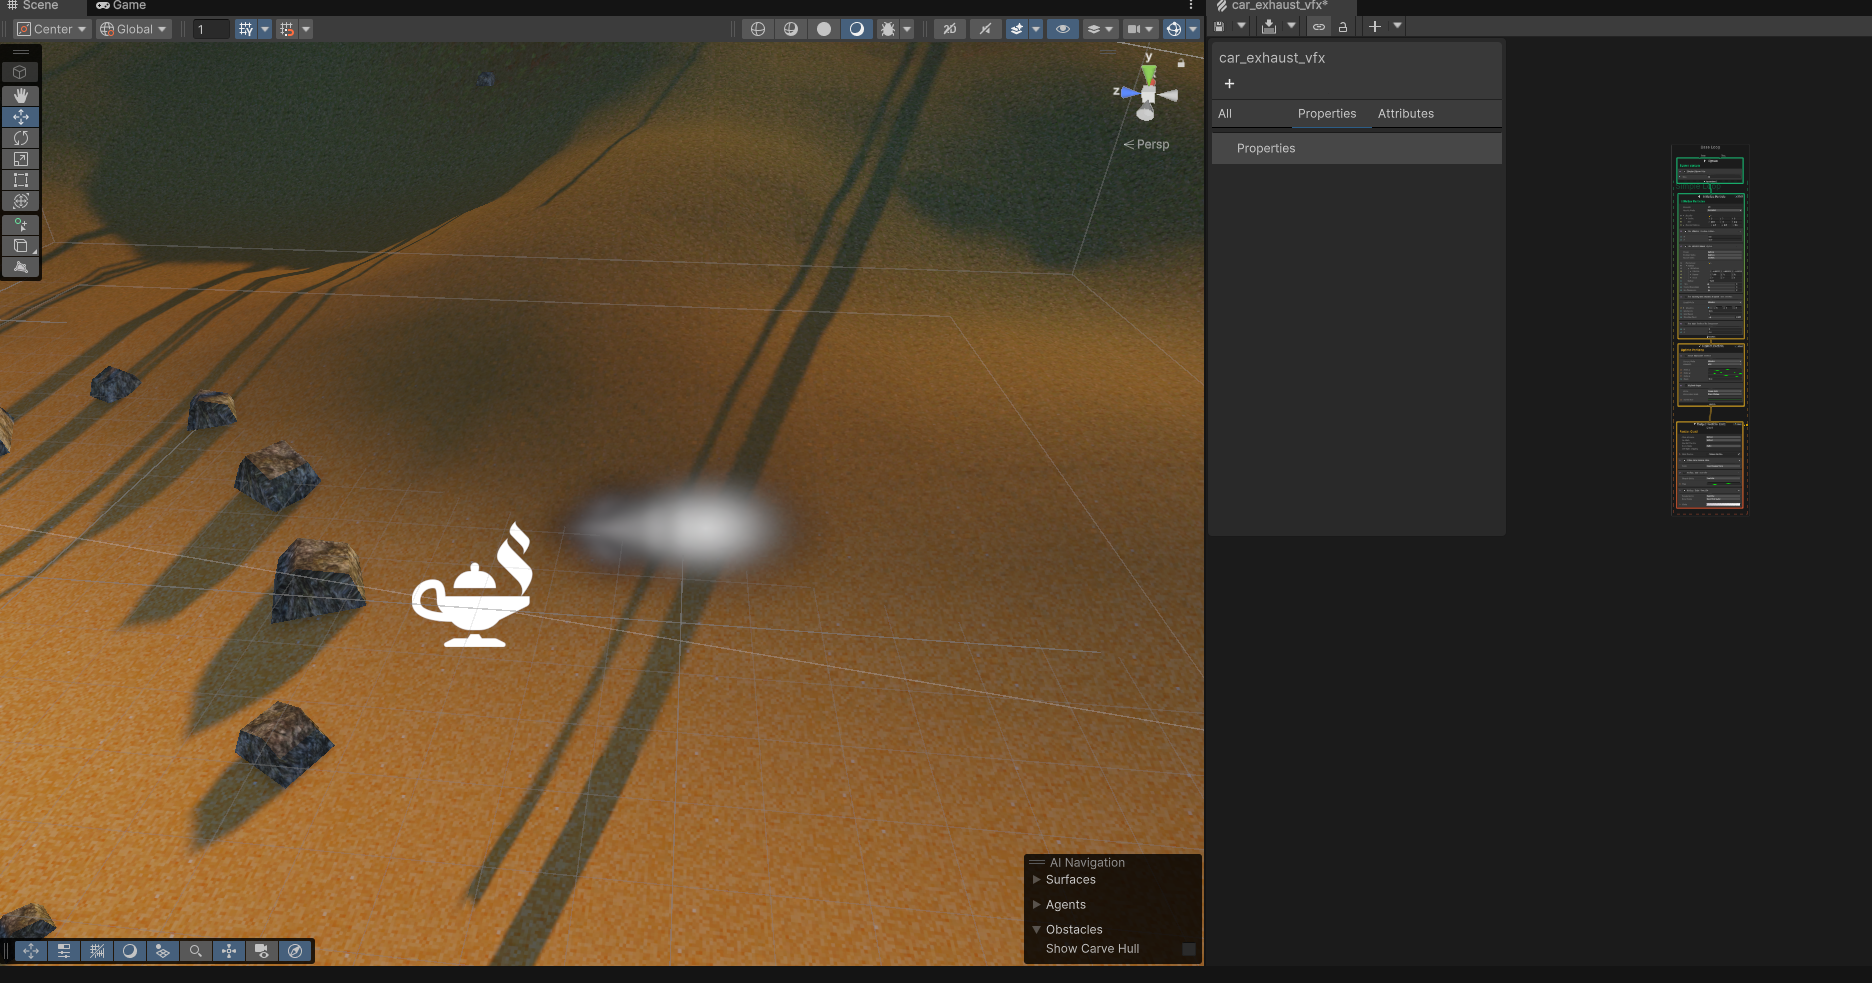Click the camera overlay icon in bottom toolbar
The image size is (1872, 983).
(x=262, y=951)
